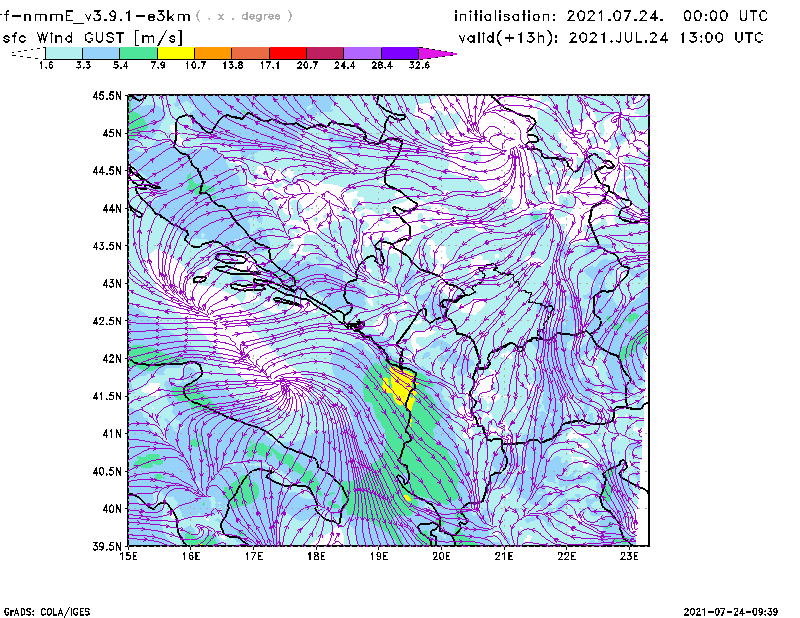Screen dimensions: 800x618
Task: Click the dashed white arrow below 1.6 in the legend
Action: [x=28, y=53]
